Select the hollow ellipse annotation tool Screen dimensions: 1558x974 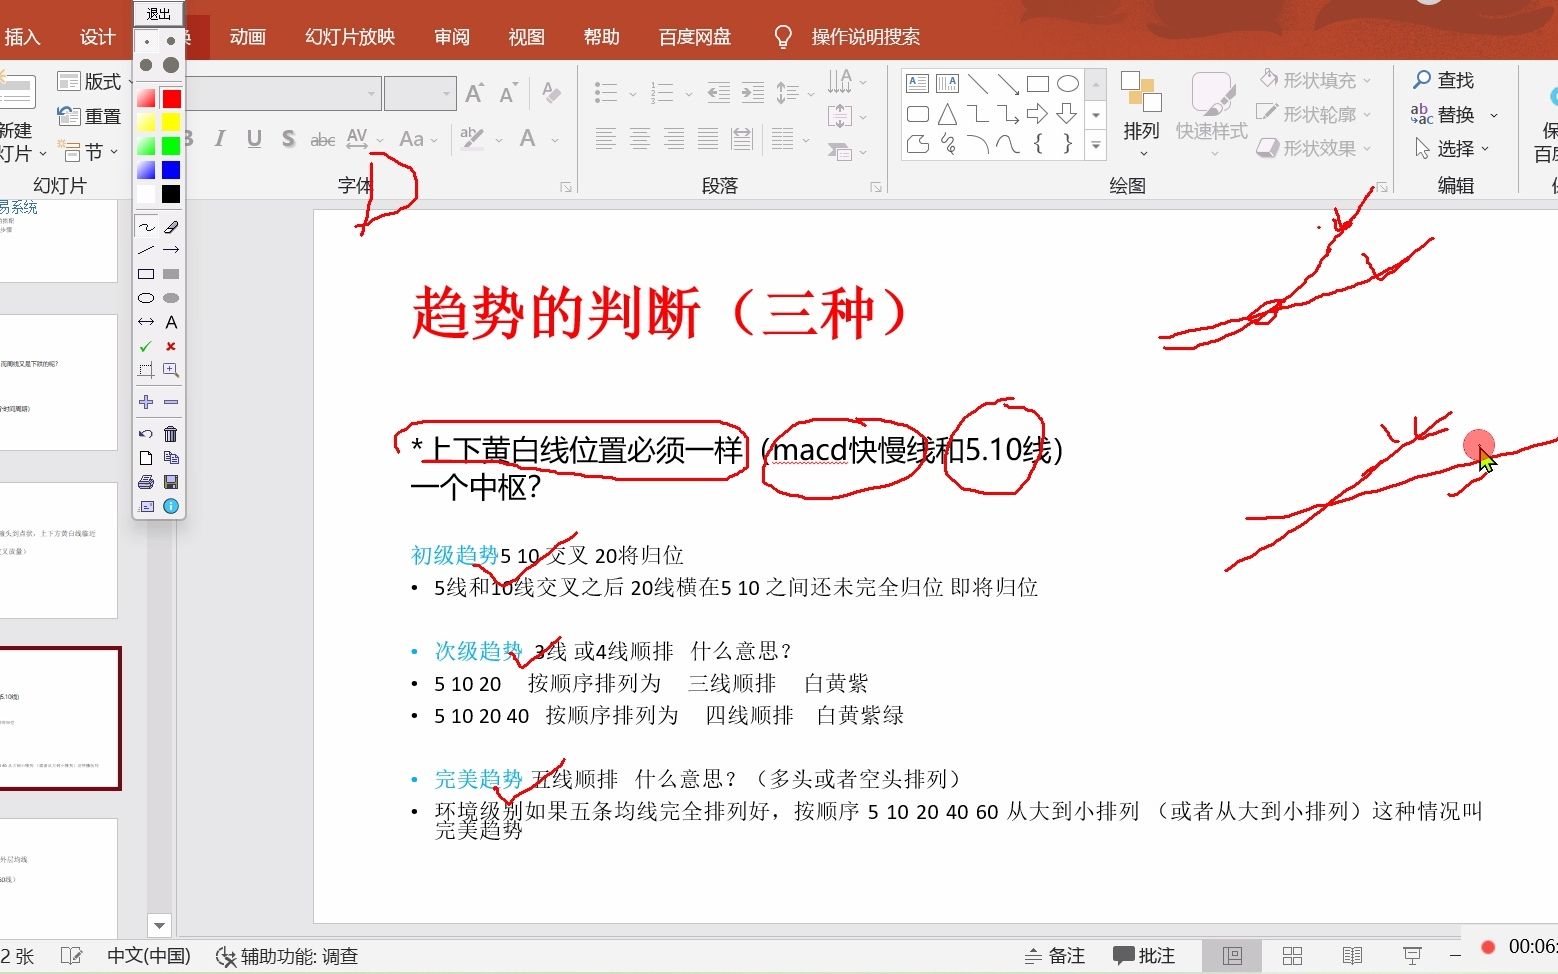tap(146, 298)
